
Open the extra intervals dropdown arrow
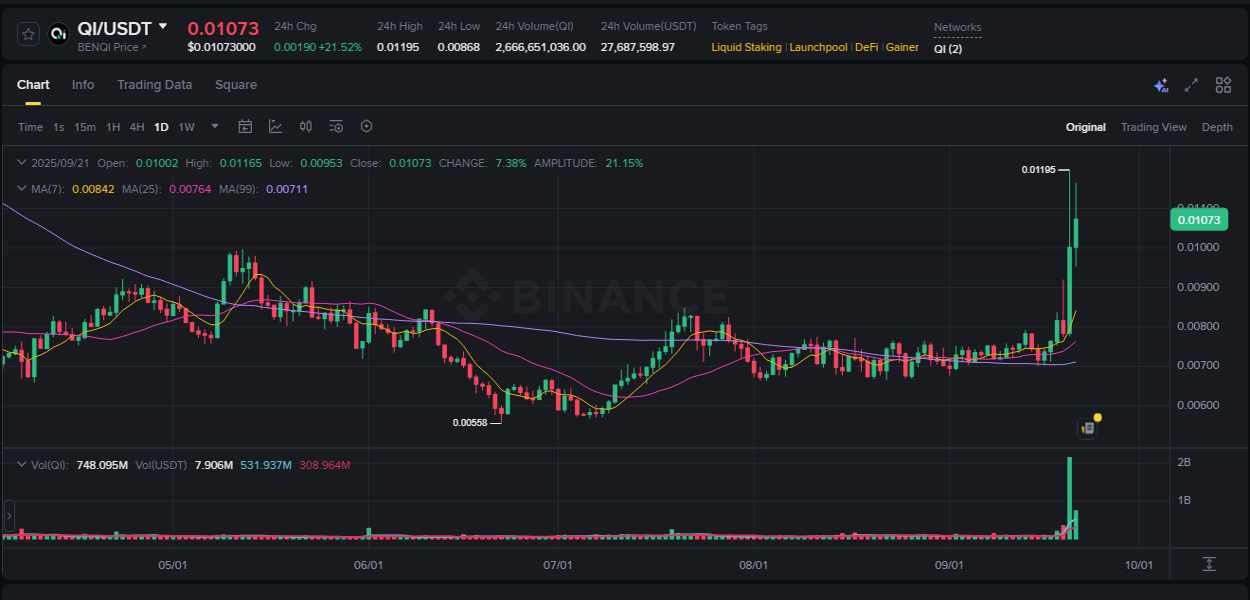pyautogui.click(x=214, y=127)
